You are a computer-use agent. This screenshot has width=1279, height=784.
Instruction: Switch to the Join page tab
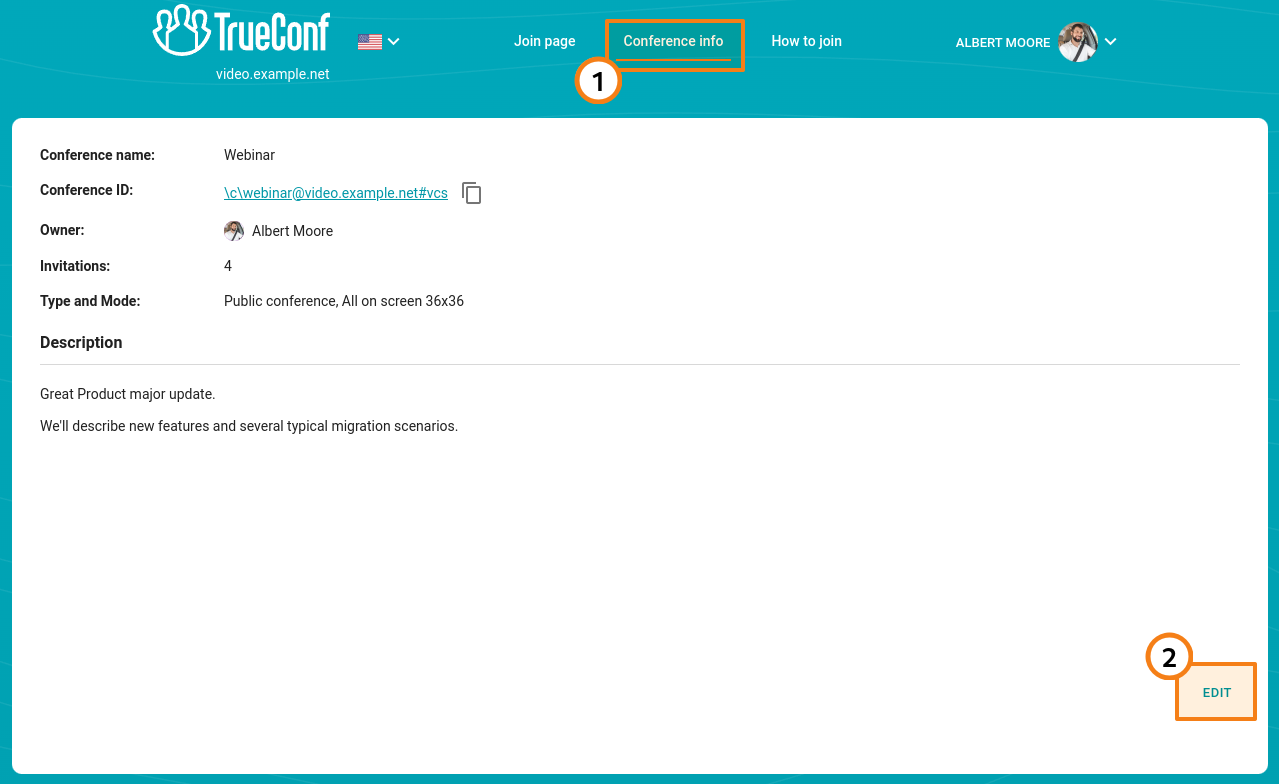click(x=544, y=41)
